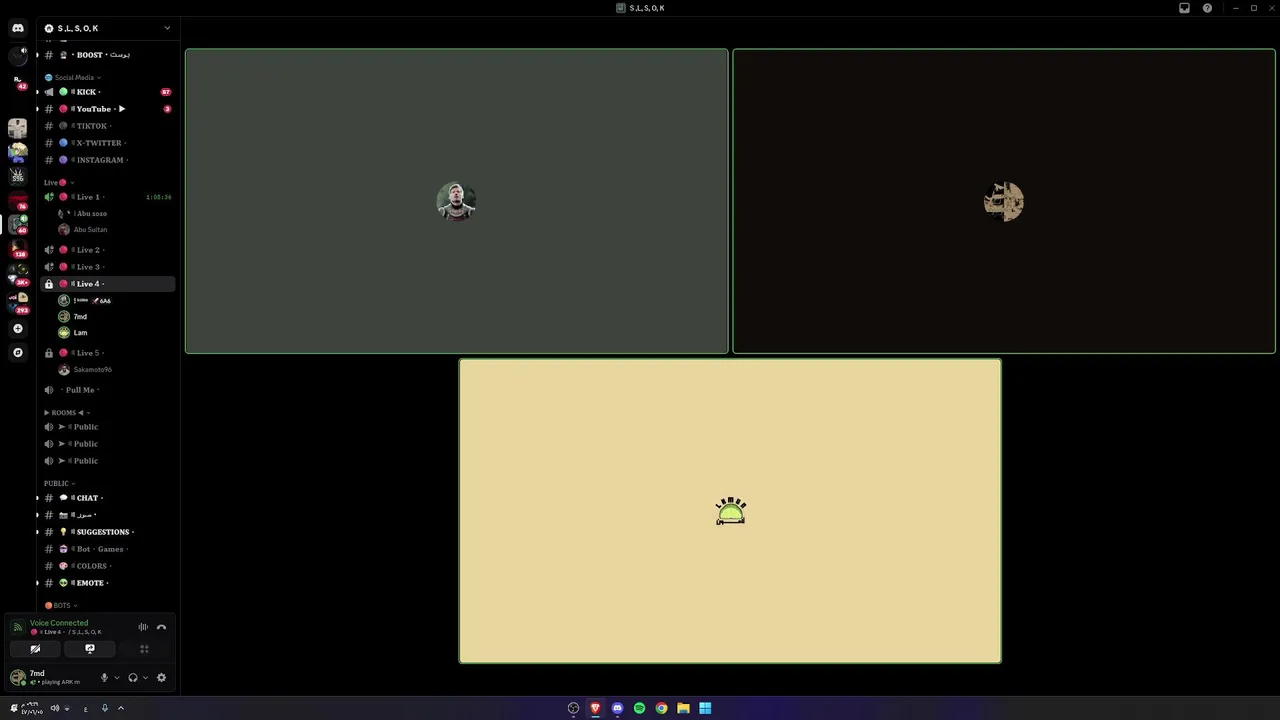1280x720 pixels.
Task: Open the SUGGESTIONS channel
Action: (x=108, y=532)
